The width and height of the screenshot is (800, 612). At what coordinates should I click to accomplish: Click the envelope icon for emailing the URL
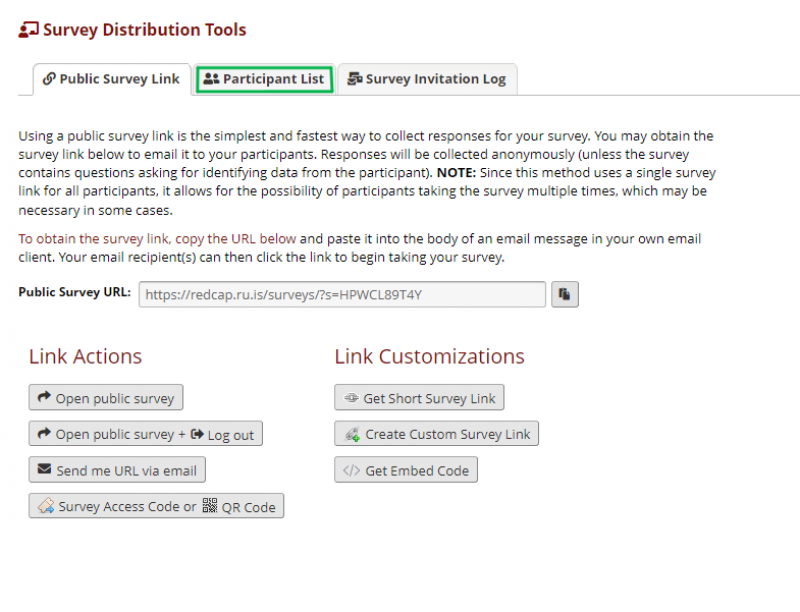pyautogui.click(x=44, y=469)
